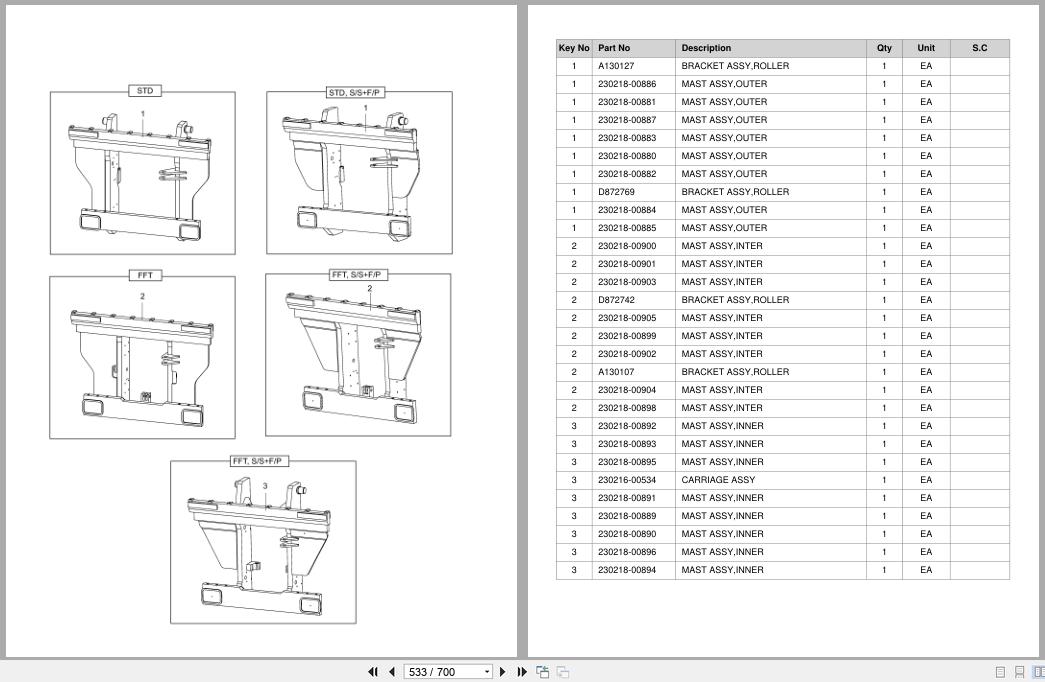Select part number 230218-00905
The image size is (1045, 682).
(x=626, y=318)
